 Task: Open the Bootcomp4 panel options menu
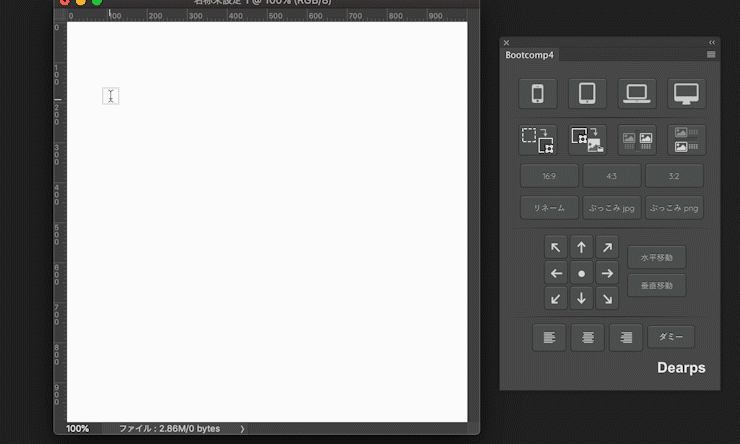(x=711, y=55)
